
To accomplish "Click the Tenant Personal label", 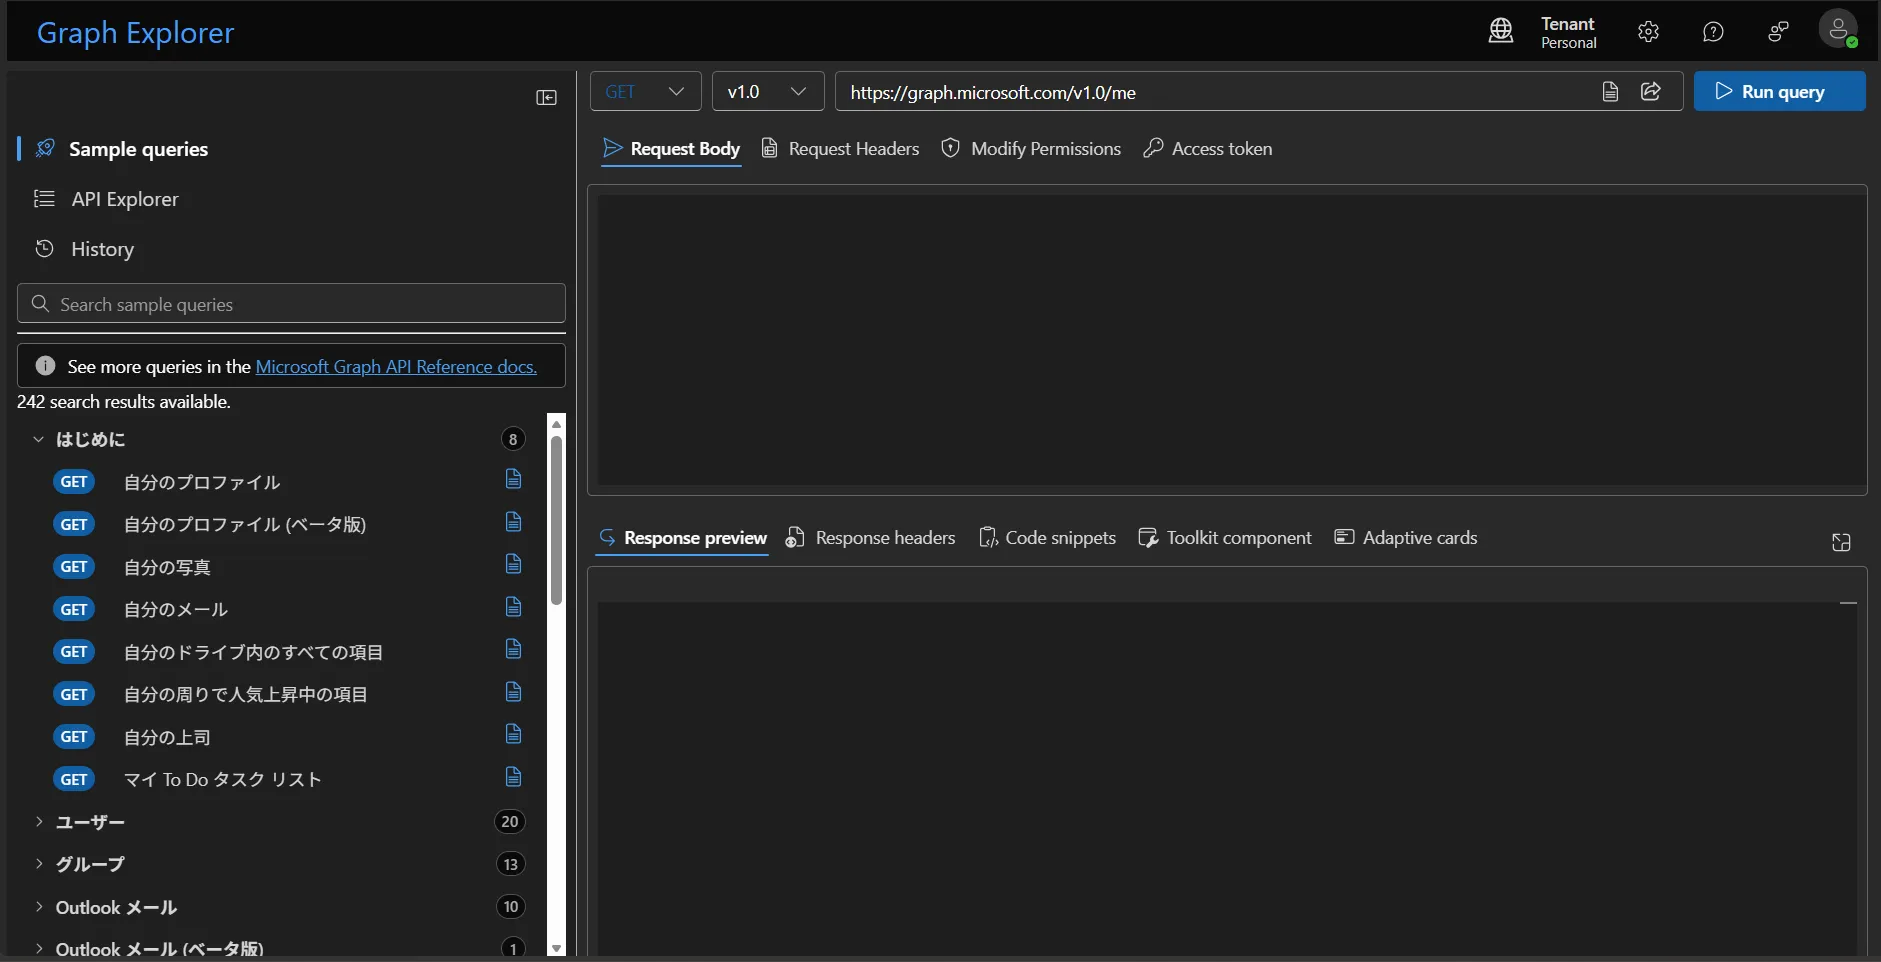I will click(1568, 32).
